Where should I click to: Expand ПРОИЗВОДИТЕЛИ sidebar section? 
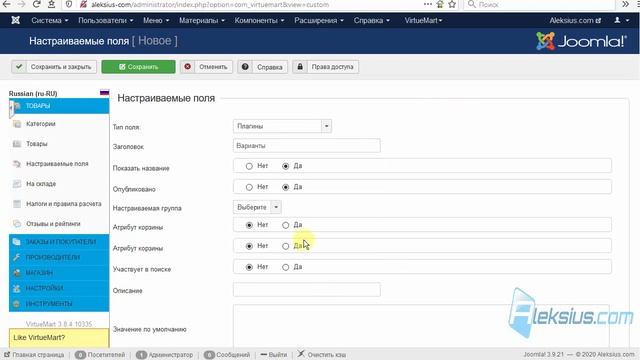coord(59,258)
